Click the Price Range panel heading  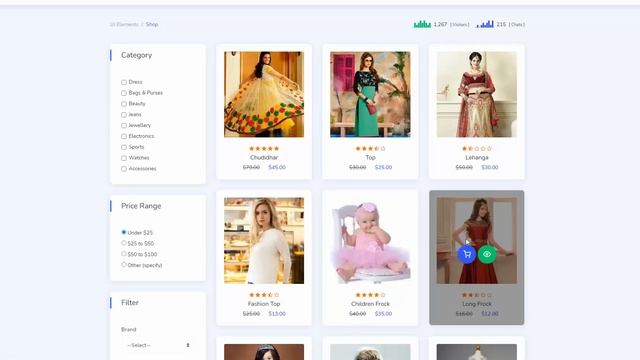coord(141,206)
